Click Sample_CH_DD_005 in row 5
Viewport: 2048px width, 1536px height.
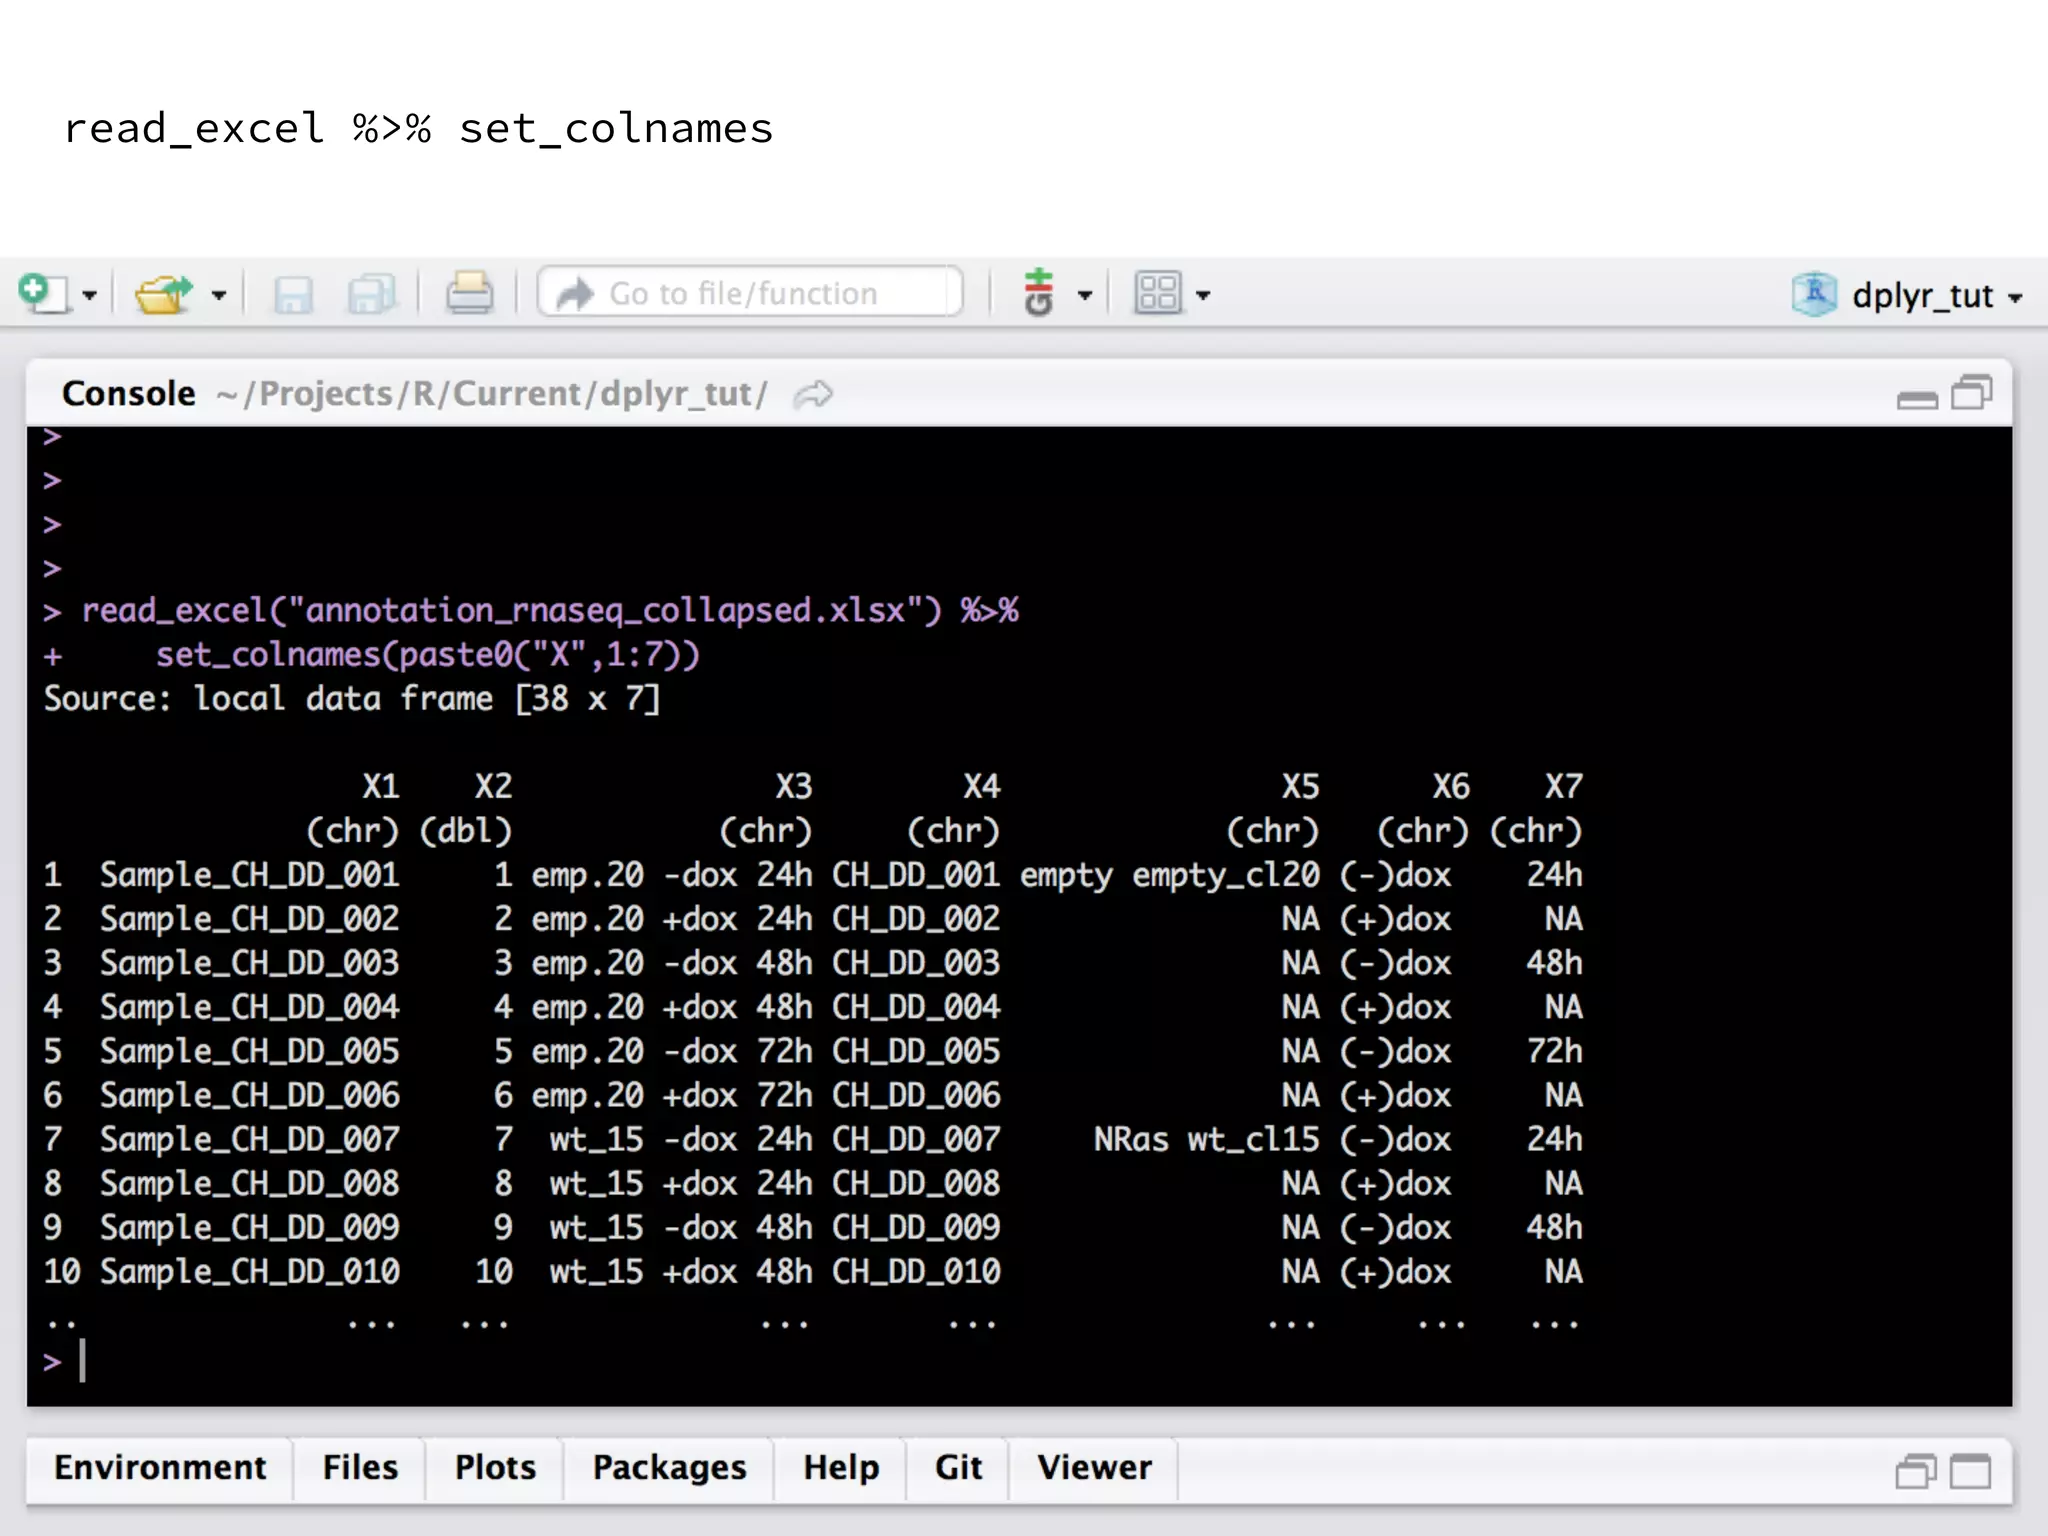(x=249, y=1051)
